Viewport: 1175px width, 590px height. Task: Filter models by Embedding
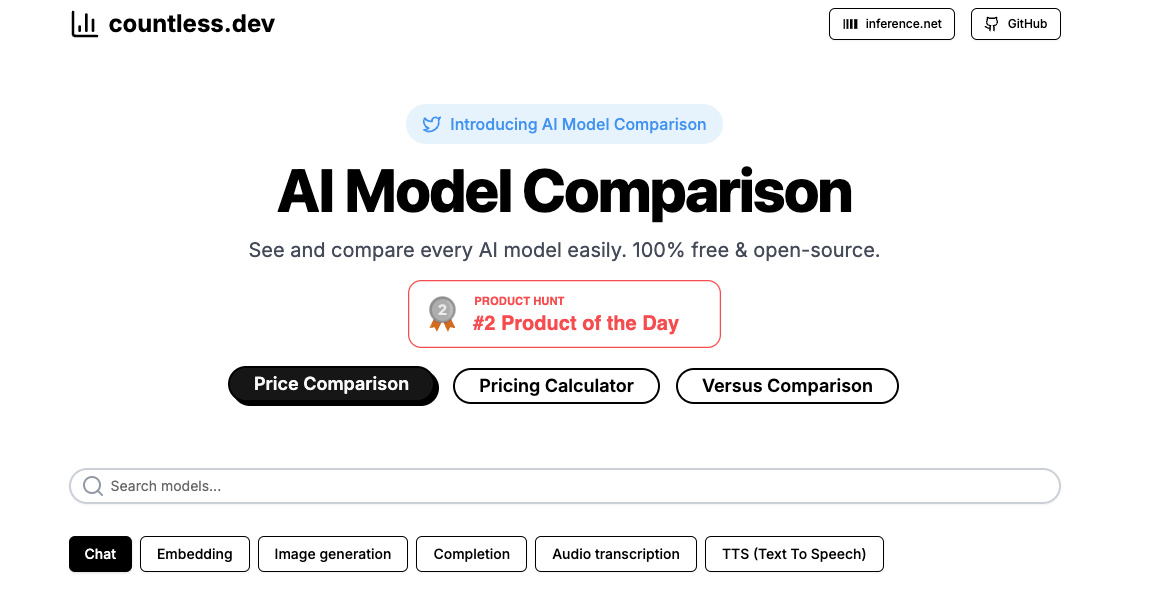click(x=195, y=554)
